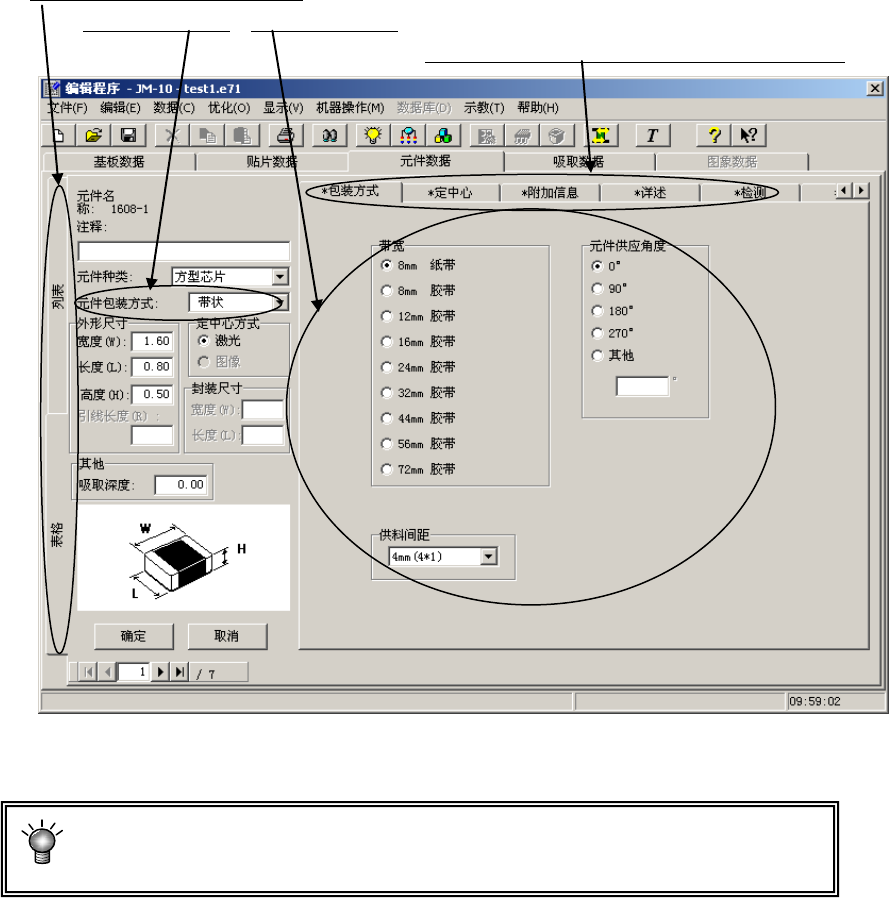
Task: Click the binoculars Find icon
Action: (x=329, y=135)
